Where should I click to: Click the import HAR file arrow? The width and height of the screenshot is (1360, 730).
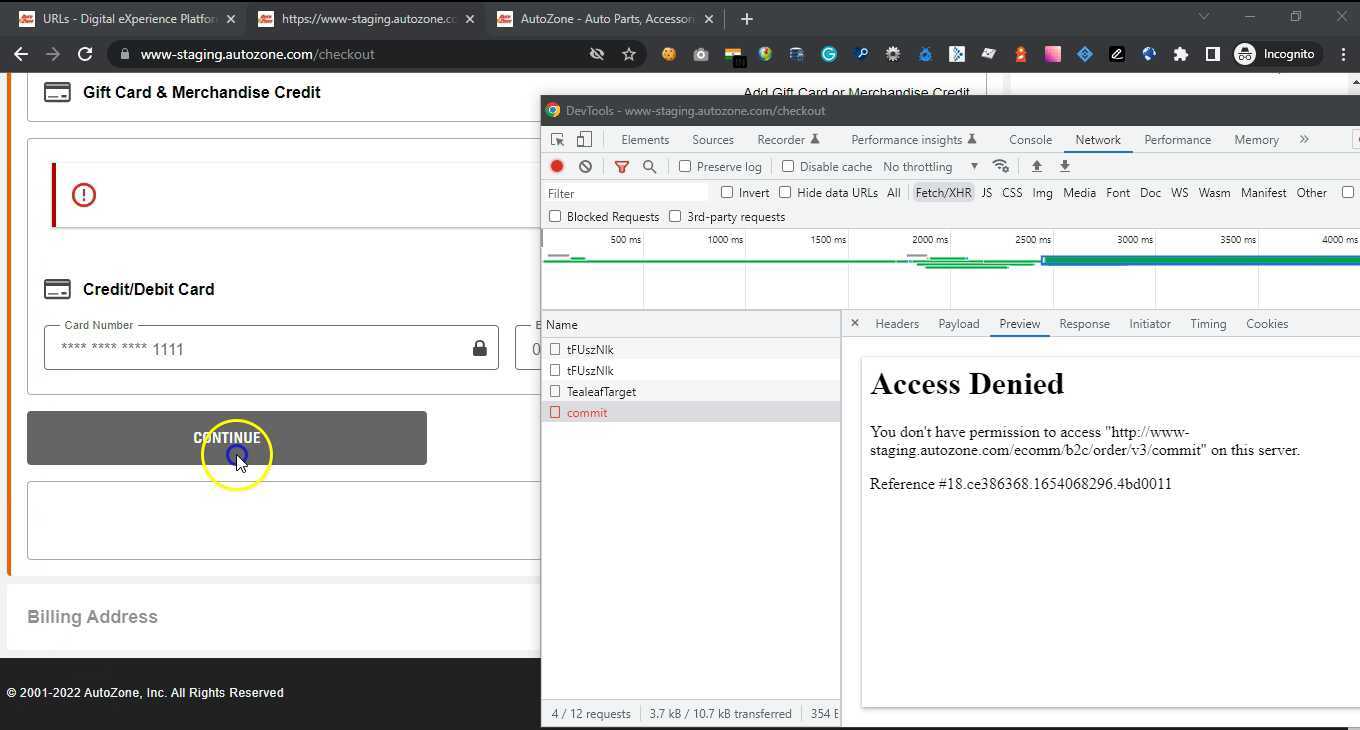tap(1037, 166)
